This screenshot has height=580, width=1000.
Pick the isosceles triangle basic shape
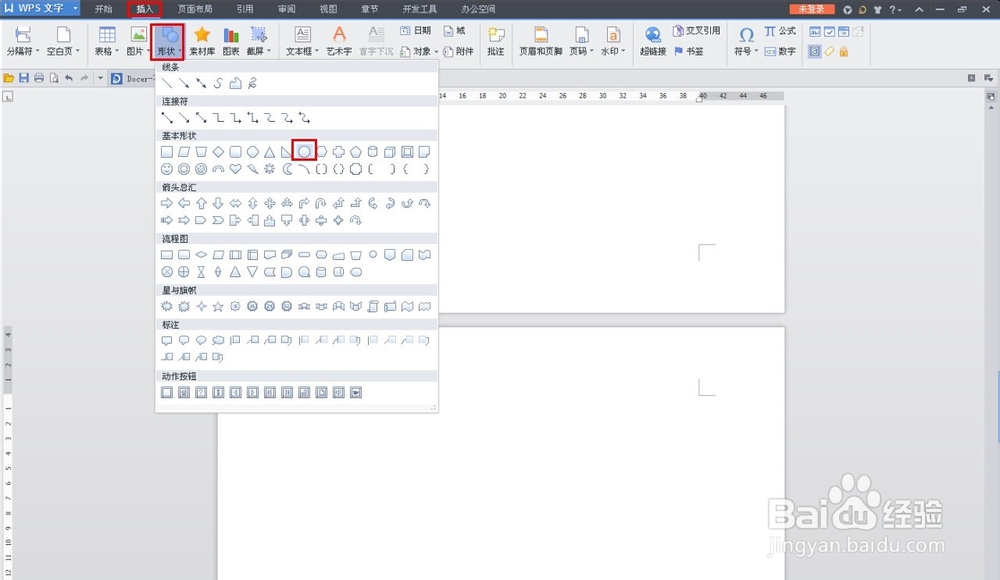tap(270, 152)
